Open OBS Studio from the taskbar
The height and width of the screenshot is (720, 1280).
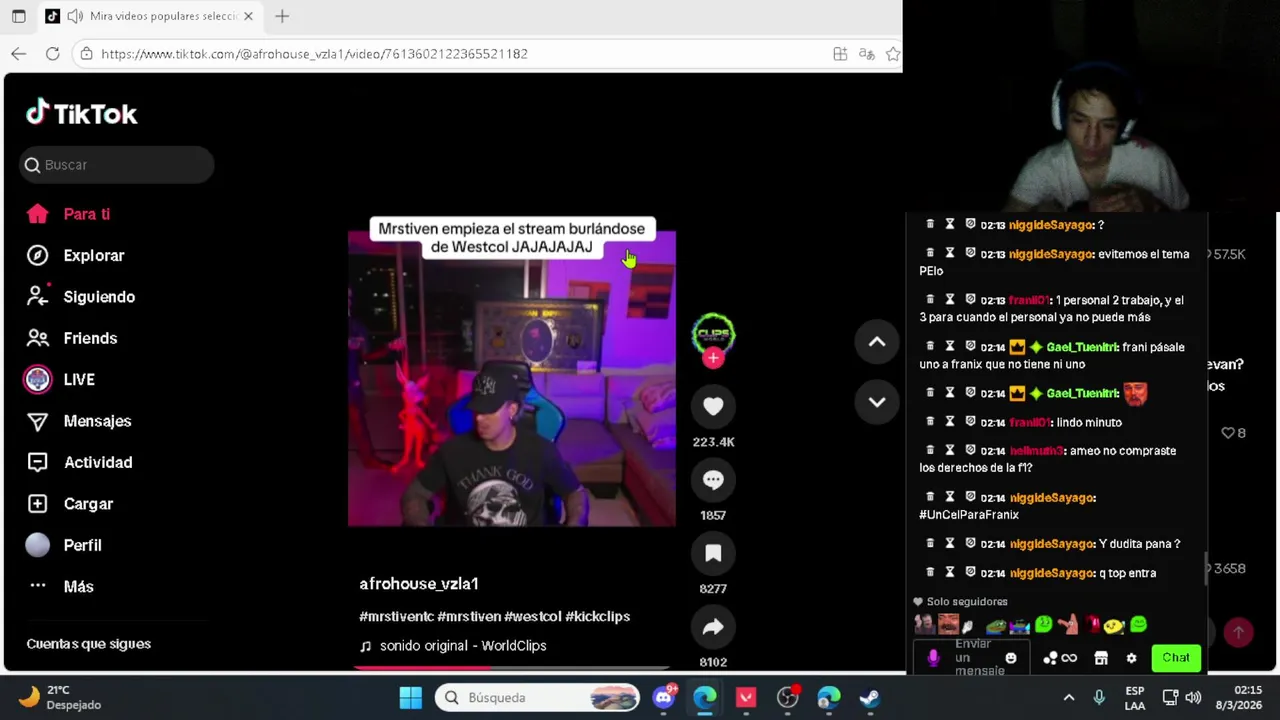coord(788,698)
